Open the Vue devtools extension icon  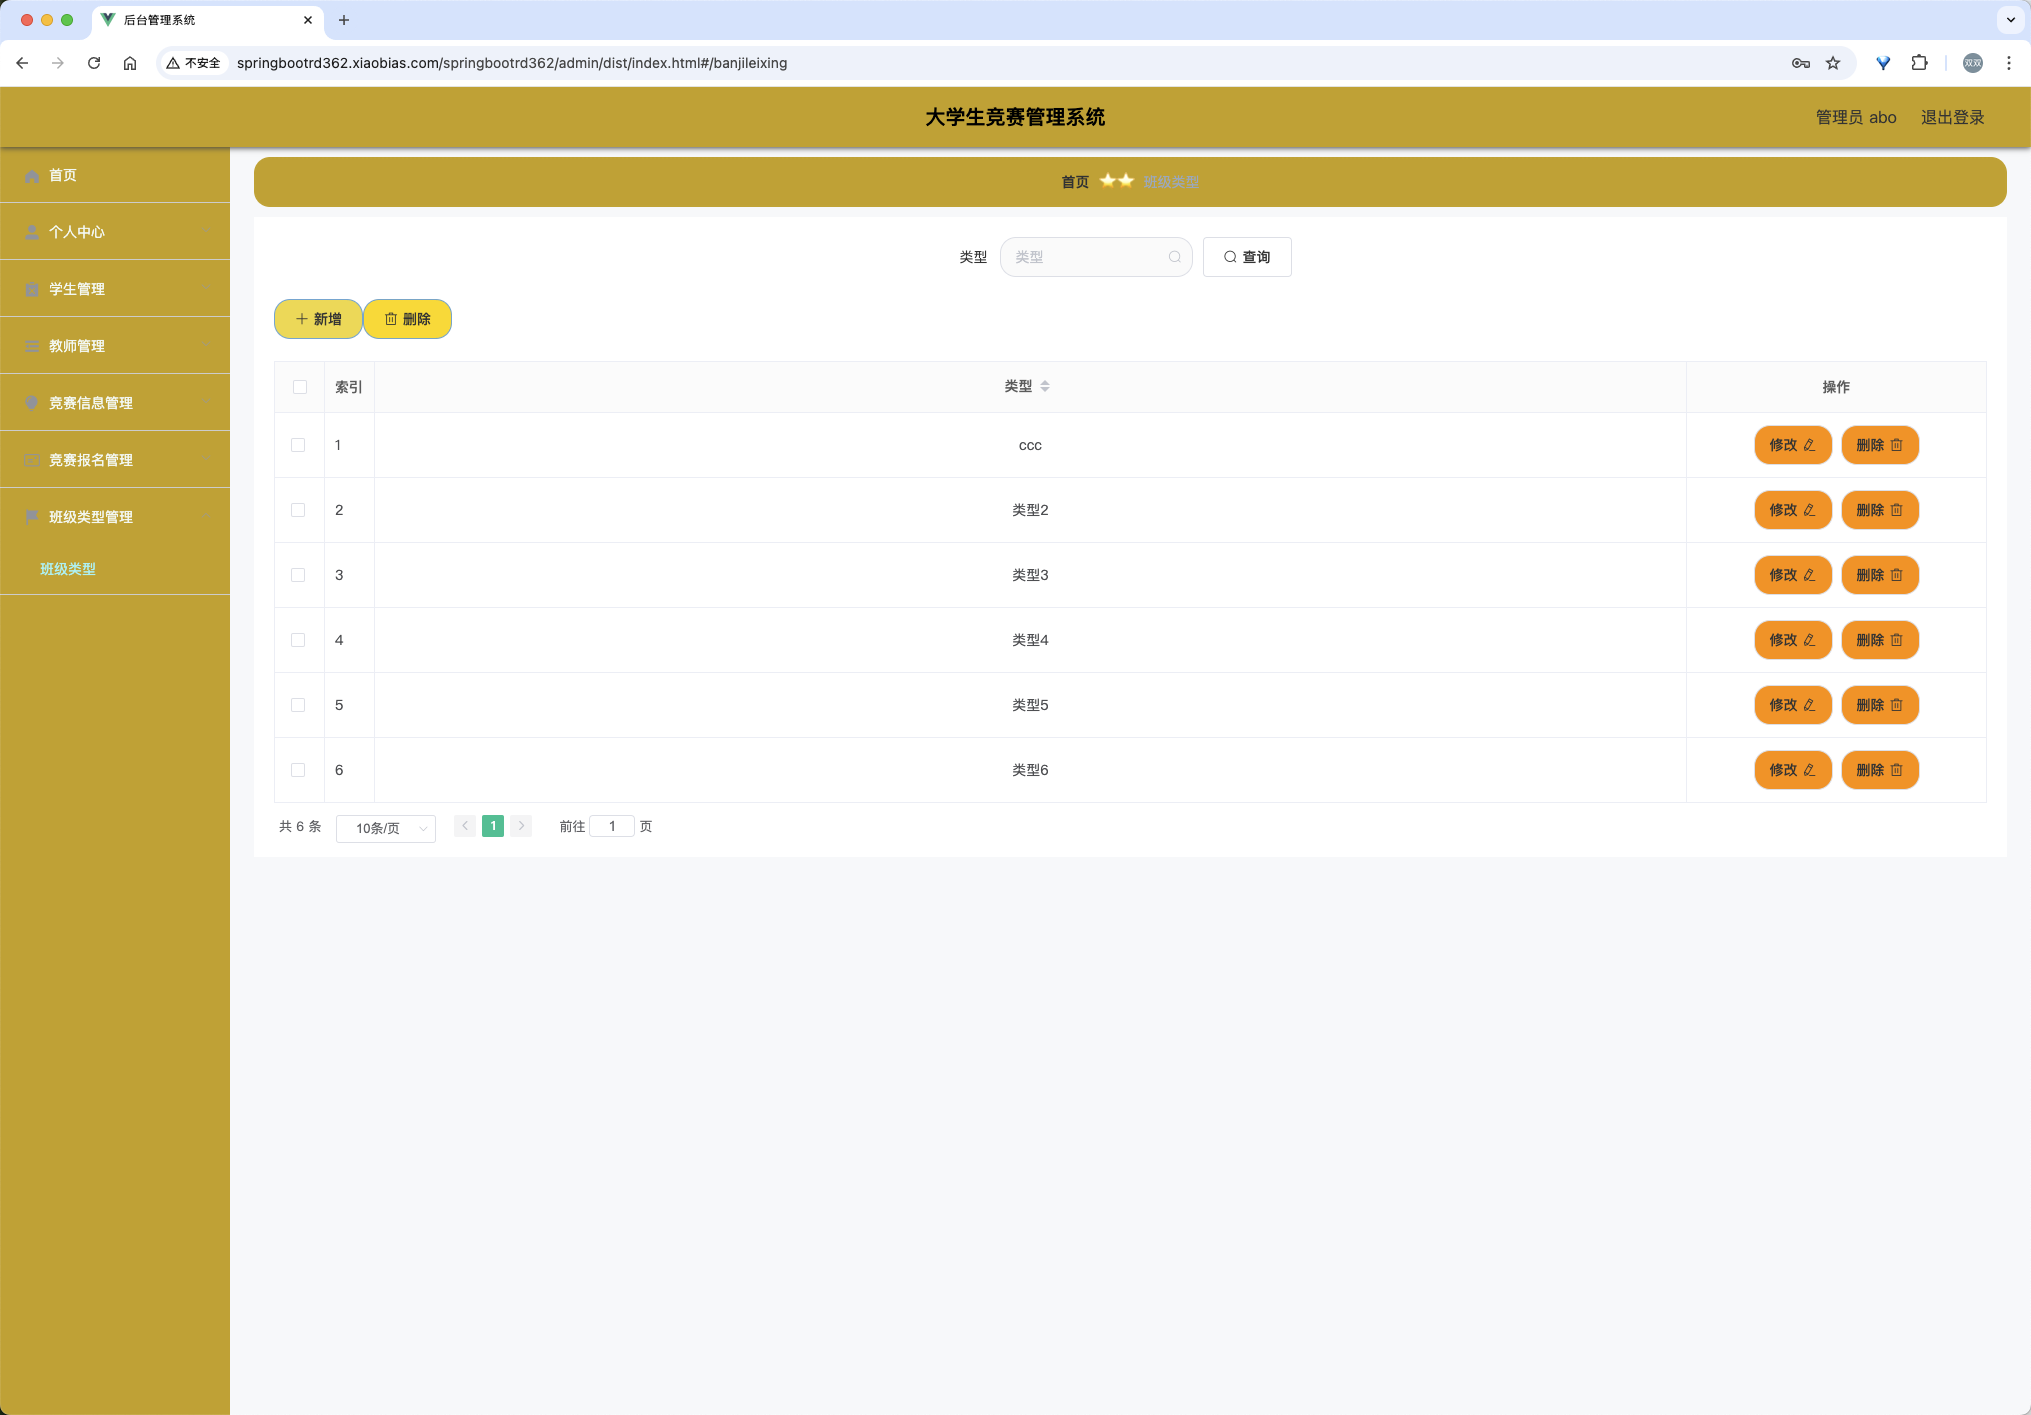coord(1883,63)
